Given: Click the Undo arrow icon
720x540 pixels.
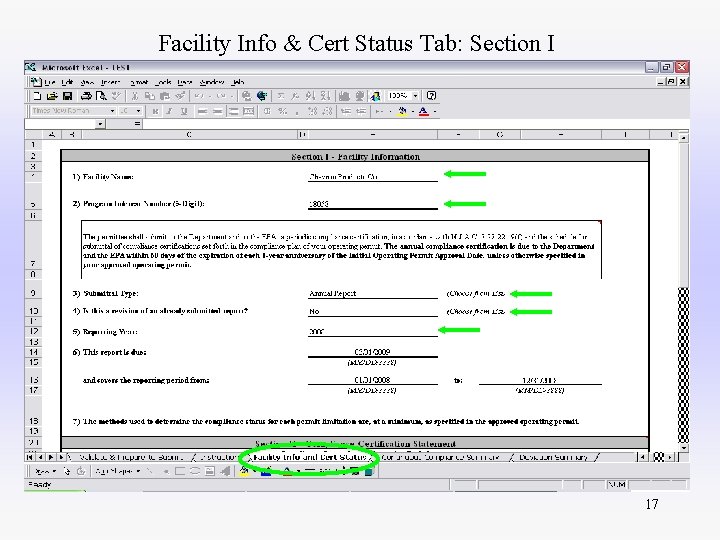Looking at the screenshot, I should [x=198, y=96].
